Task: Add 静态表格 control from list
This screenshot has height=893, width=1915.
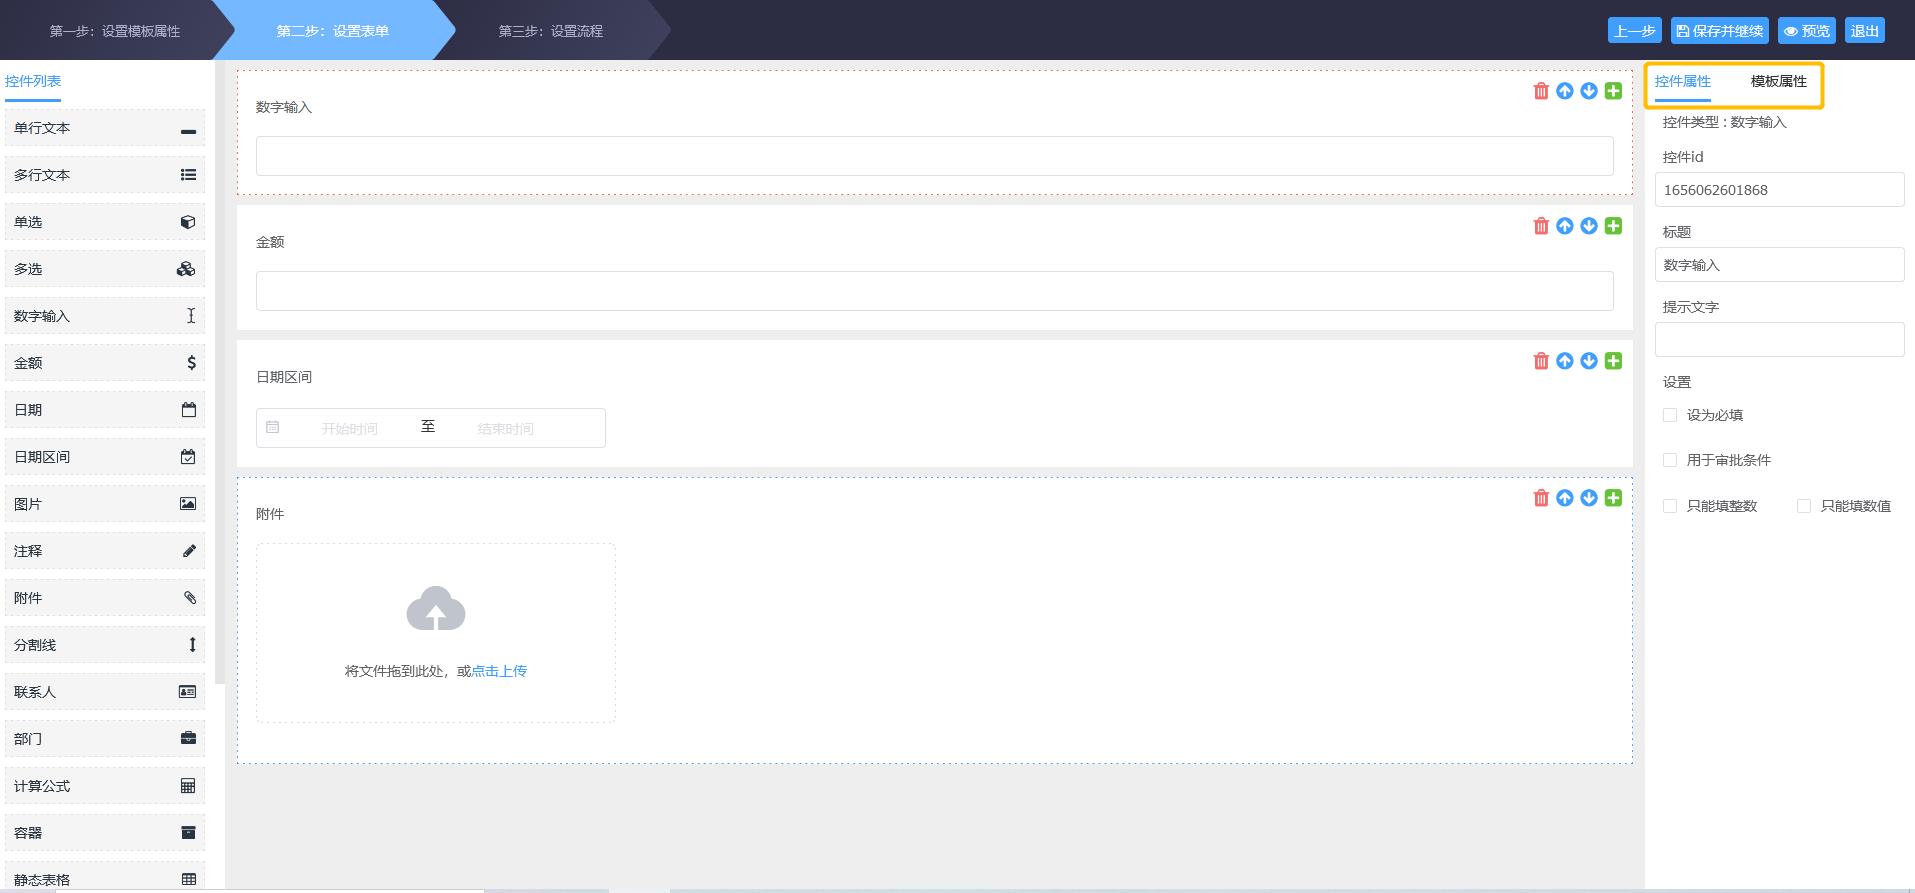Action: coord(105,877)
